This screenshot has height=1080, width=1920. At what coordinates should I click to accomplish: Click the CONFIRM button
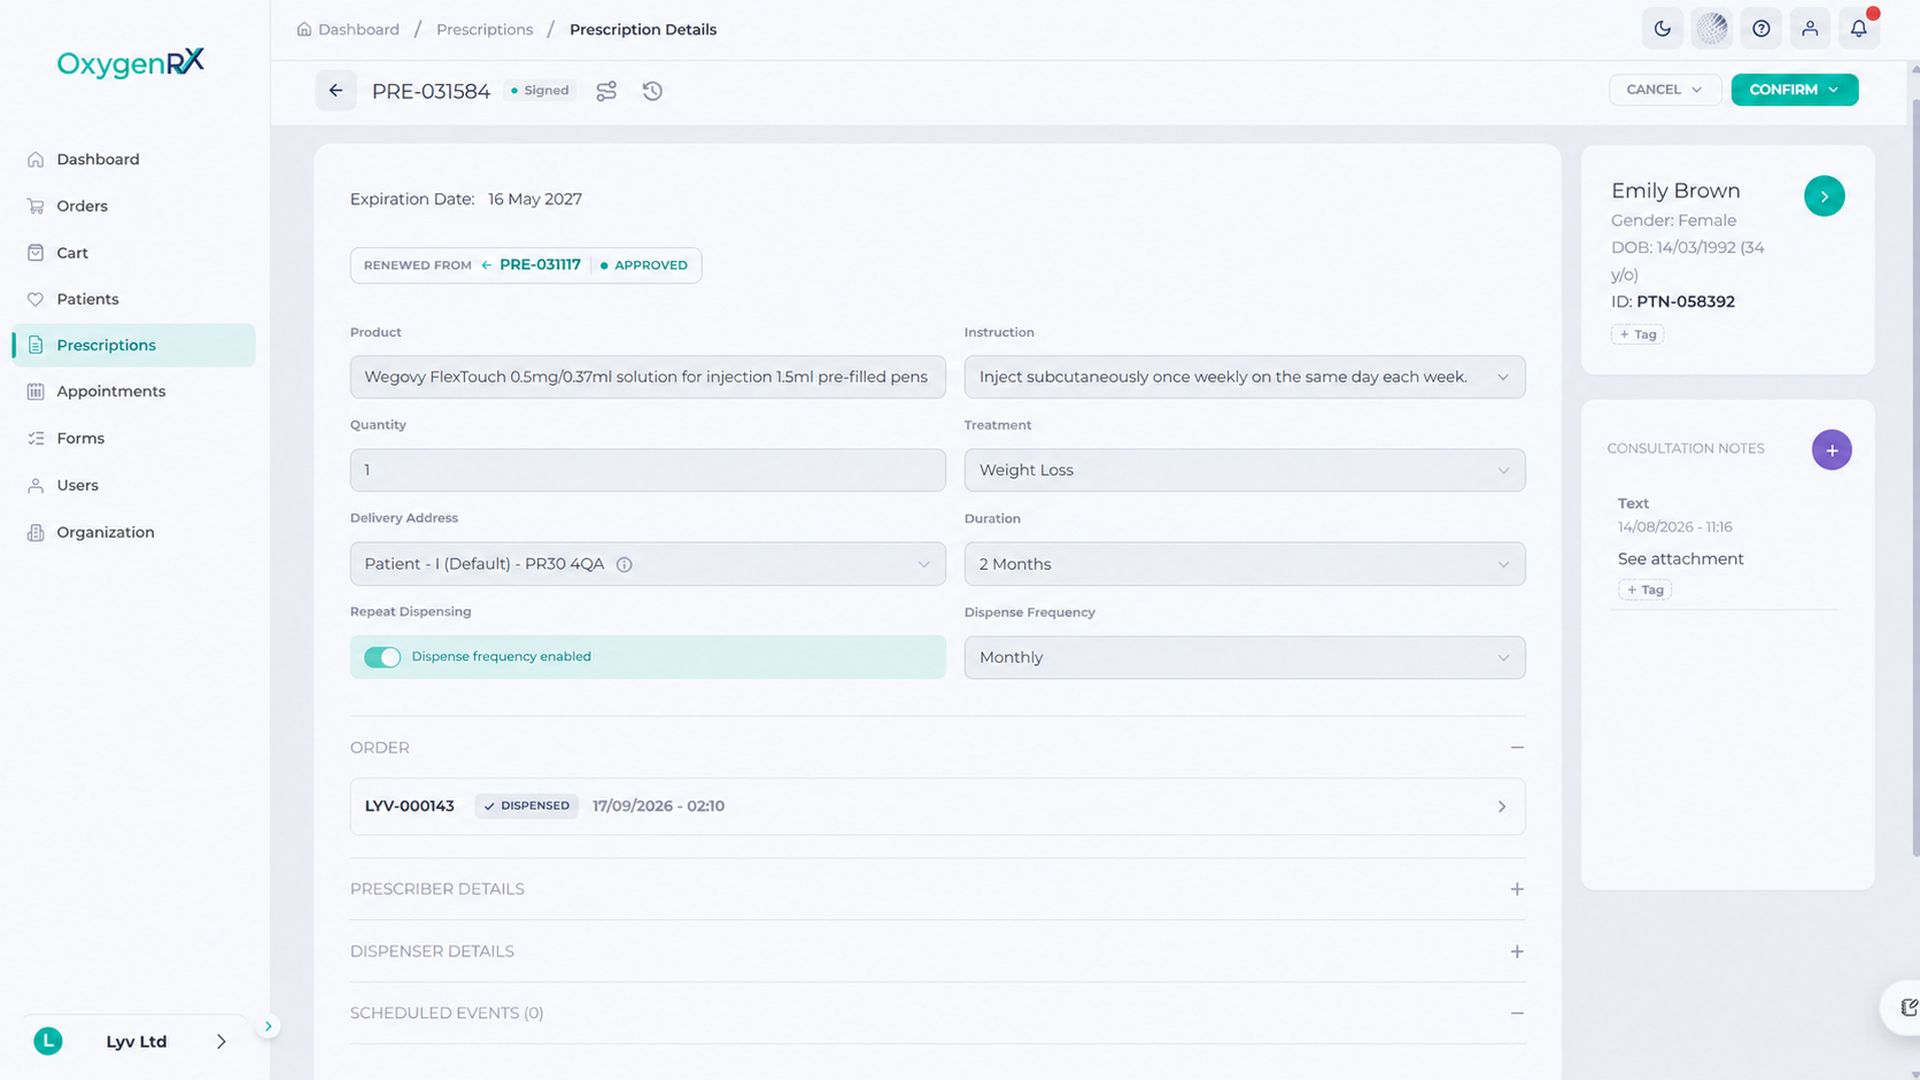1794,90
